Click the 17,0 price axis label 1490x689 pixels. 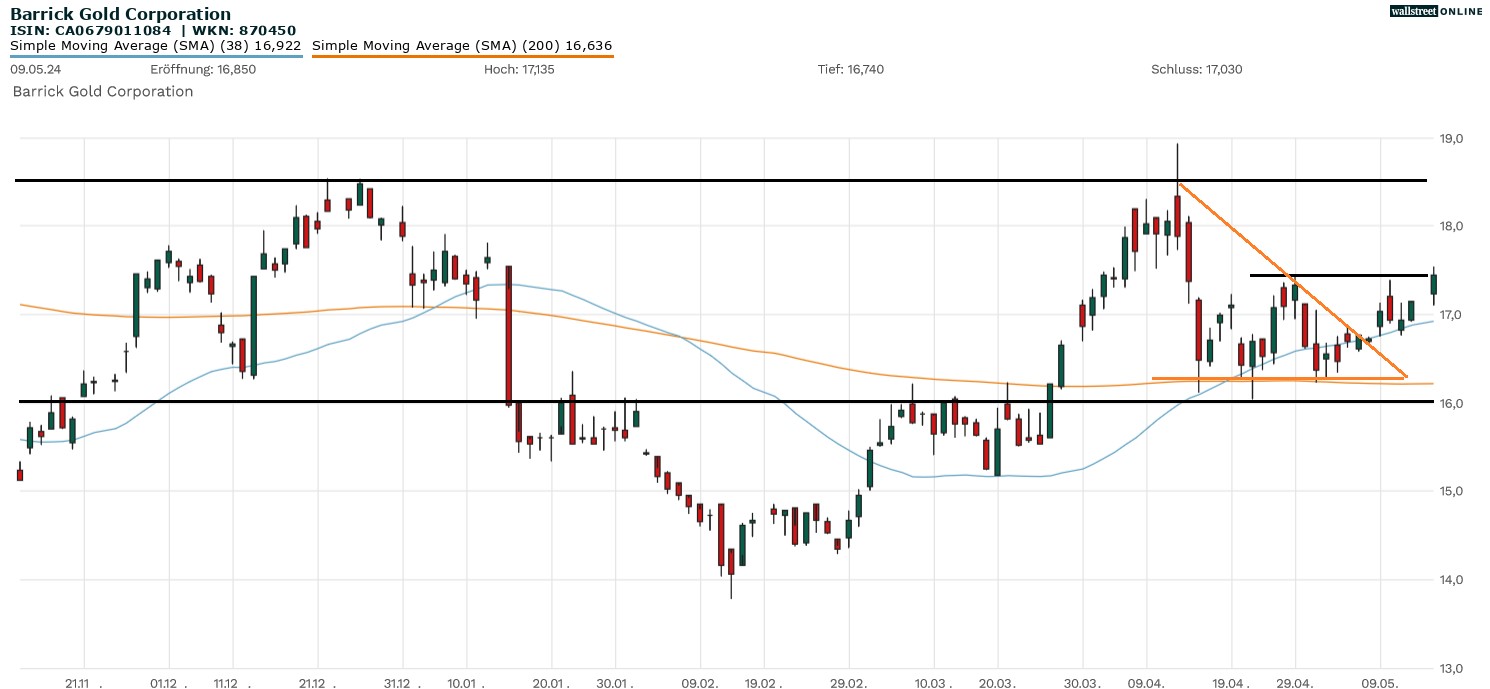click(1449, 315)
